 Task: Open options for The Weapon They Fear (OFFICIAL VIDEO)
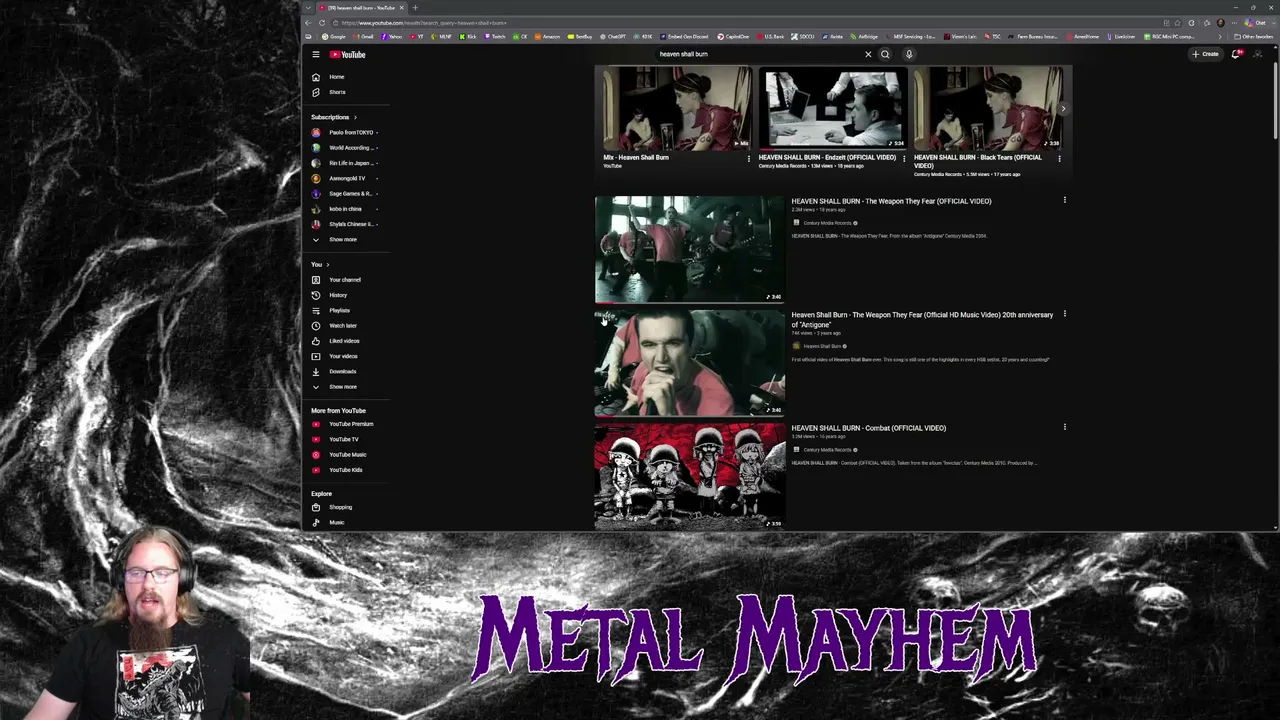1064,200
